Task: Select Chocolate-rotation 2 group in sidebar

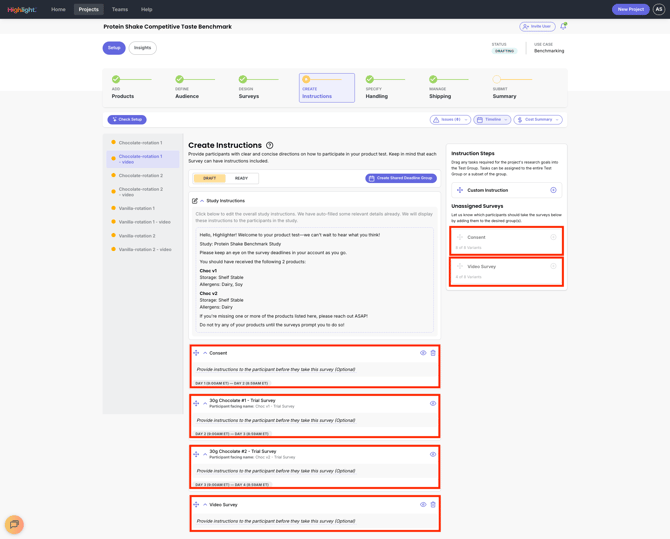Action: [x=143, y=176]
